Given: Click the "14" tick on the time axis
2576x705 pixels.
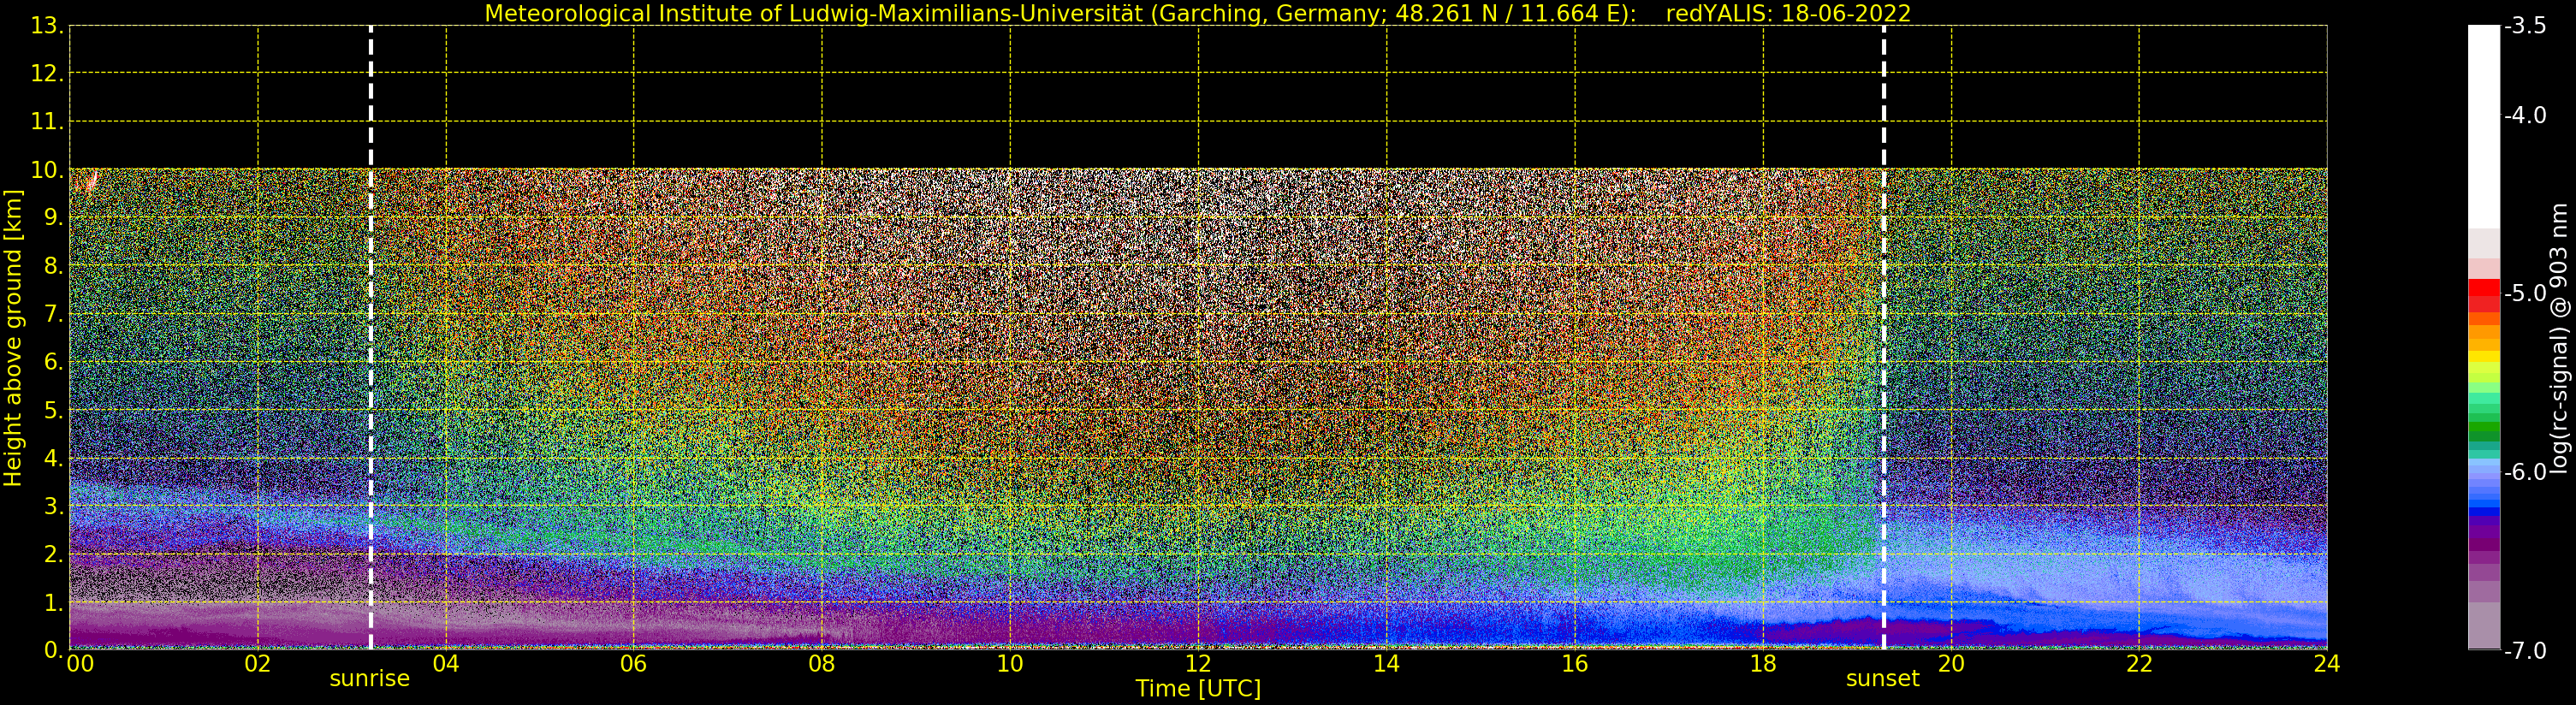Looking at the screenshot, I should click(1386, 663).
